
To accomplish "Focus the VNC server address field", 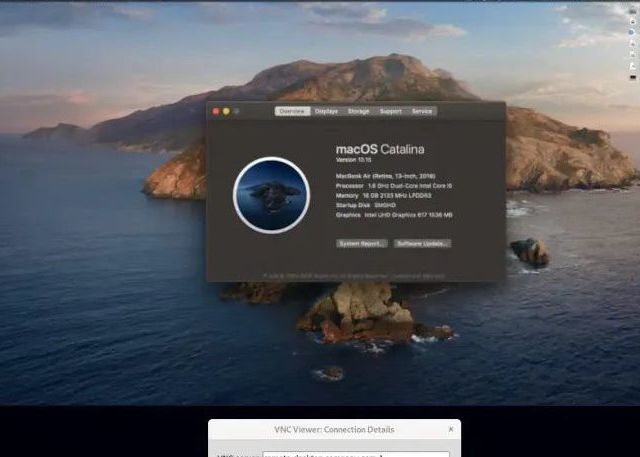I will point(355,454).
